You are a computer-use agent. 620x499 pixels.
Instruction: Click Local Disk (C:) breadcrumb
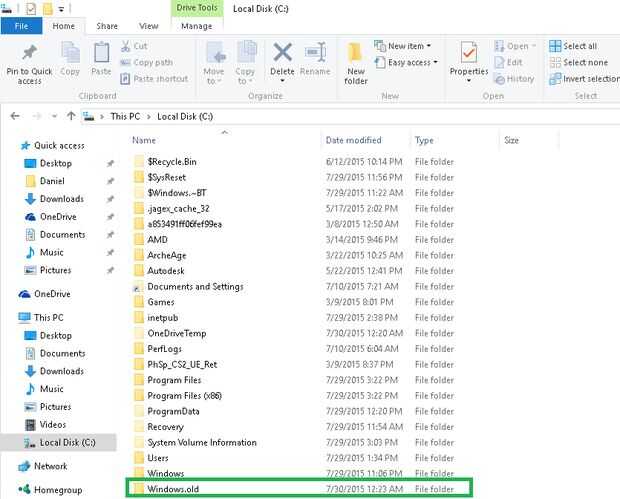pos(185,117)
